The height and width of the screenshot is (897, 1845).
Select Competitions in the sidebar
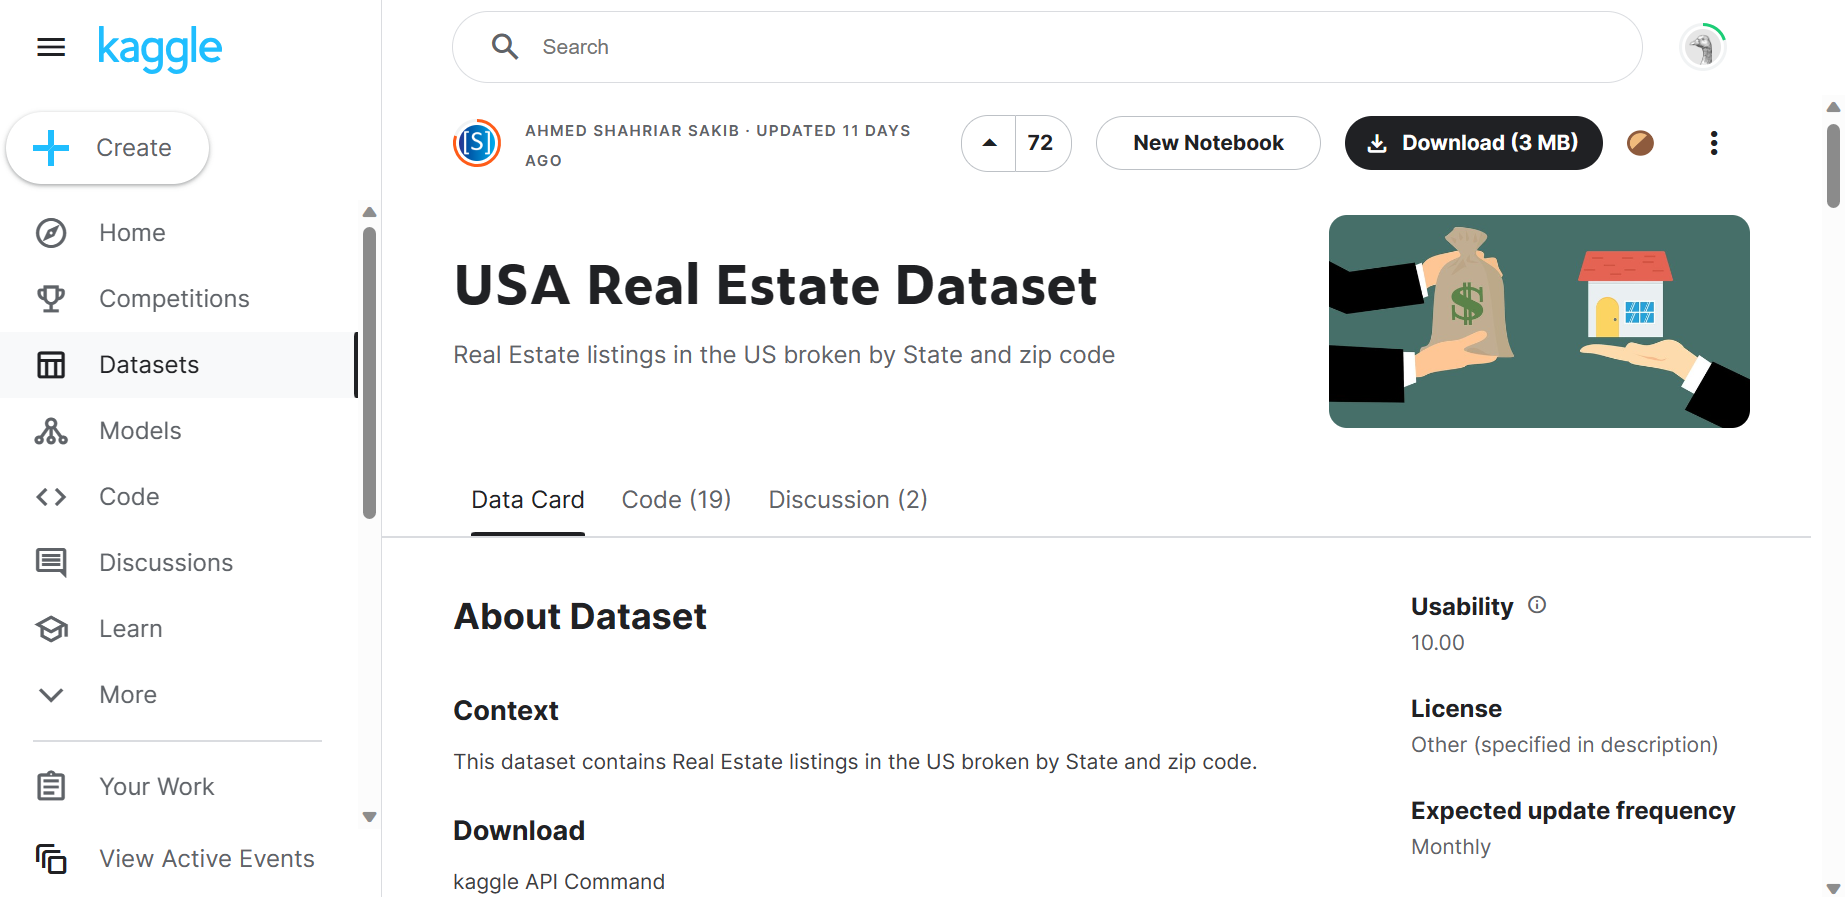[179, 299]
